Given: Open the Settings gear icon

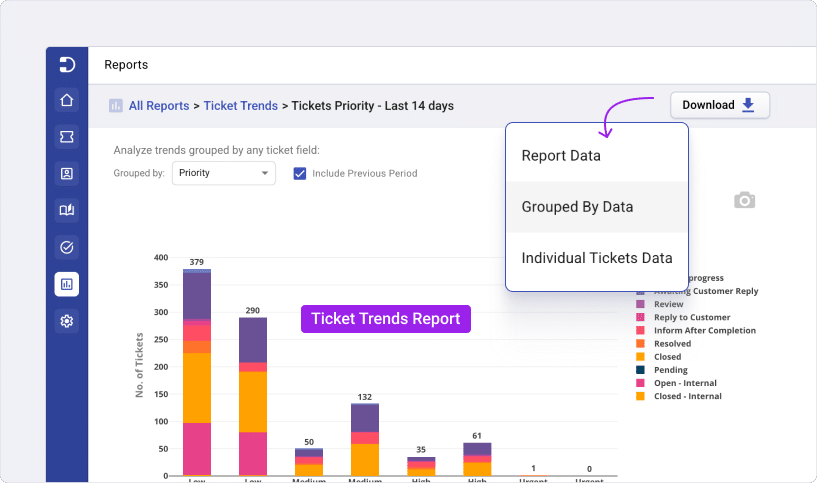Looking at the screenshot, I should 67,321.
